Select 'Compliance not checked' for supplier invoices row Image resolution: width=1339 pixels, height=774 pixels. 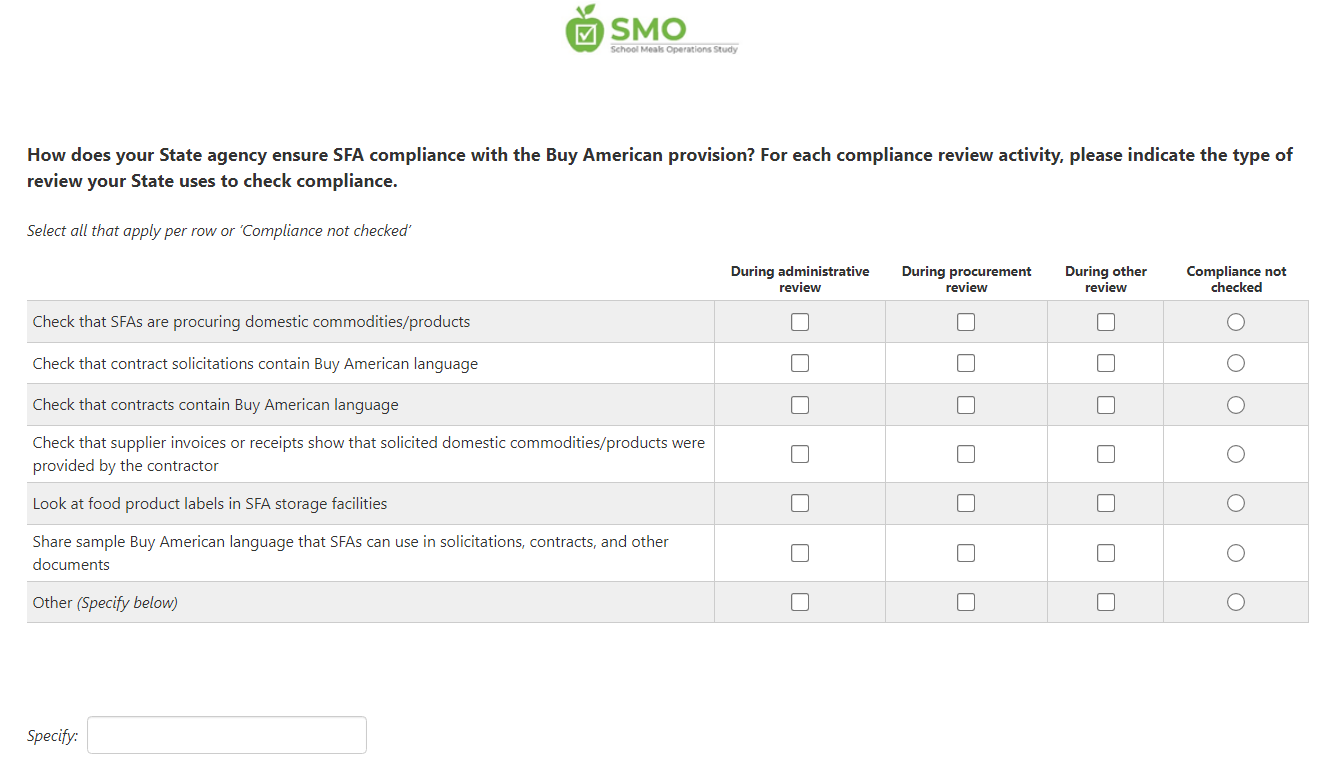coord(1236,454)
